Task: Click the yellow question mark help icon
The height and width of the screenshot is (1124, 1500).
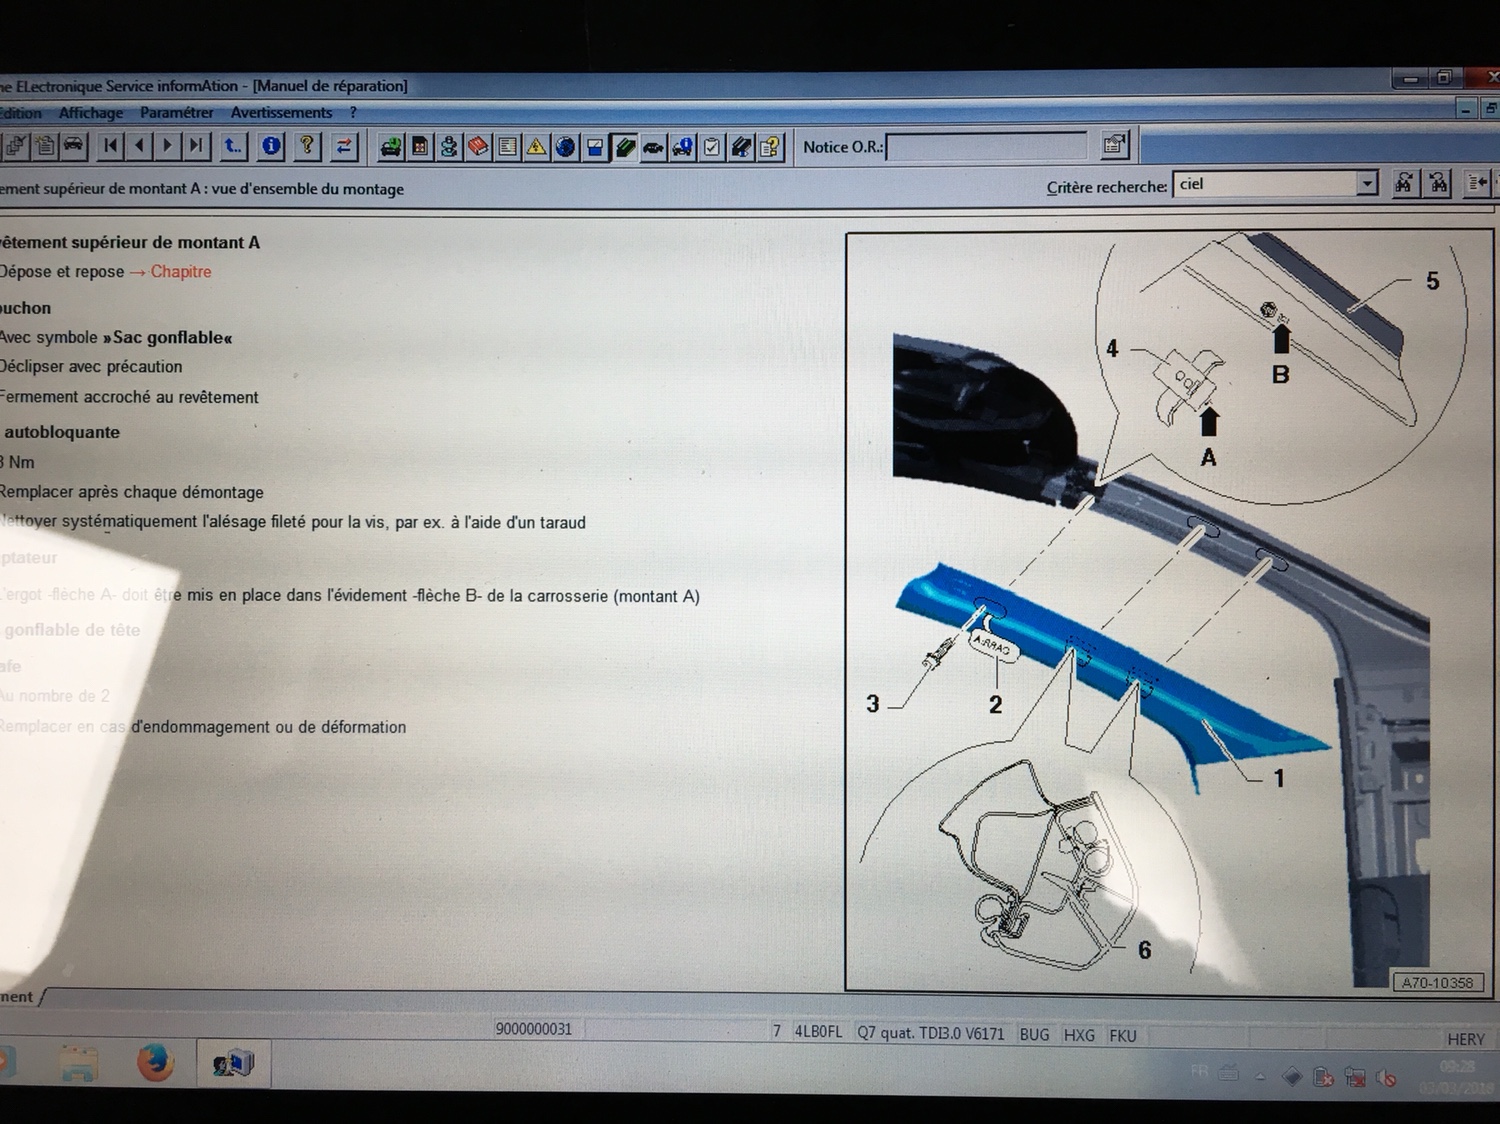Action: point(307,146)
